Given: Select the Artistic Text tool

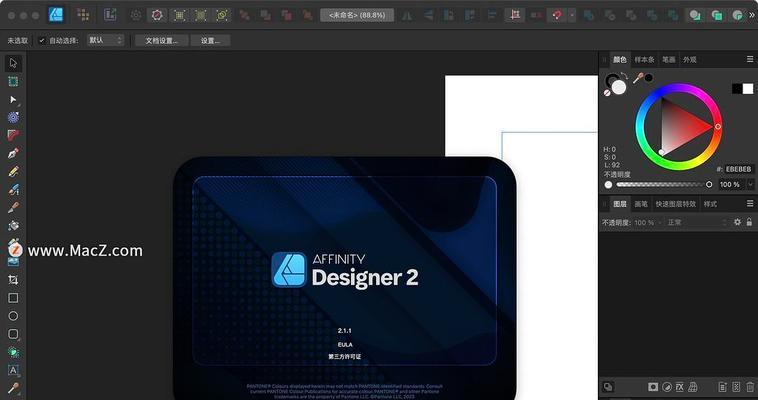Looking at the screenshot, I should (13, 370).
